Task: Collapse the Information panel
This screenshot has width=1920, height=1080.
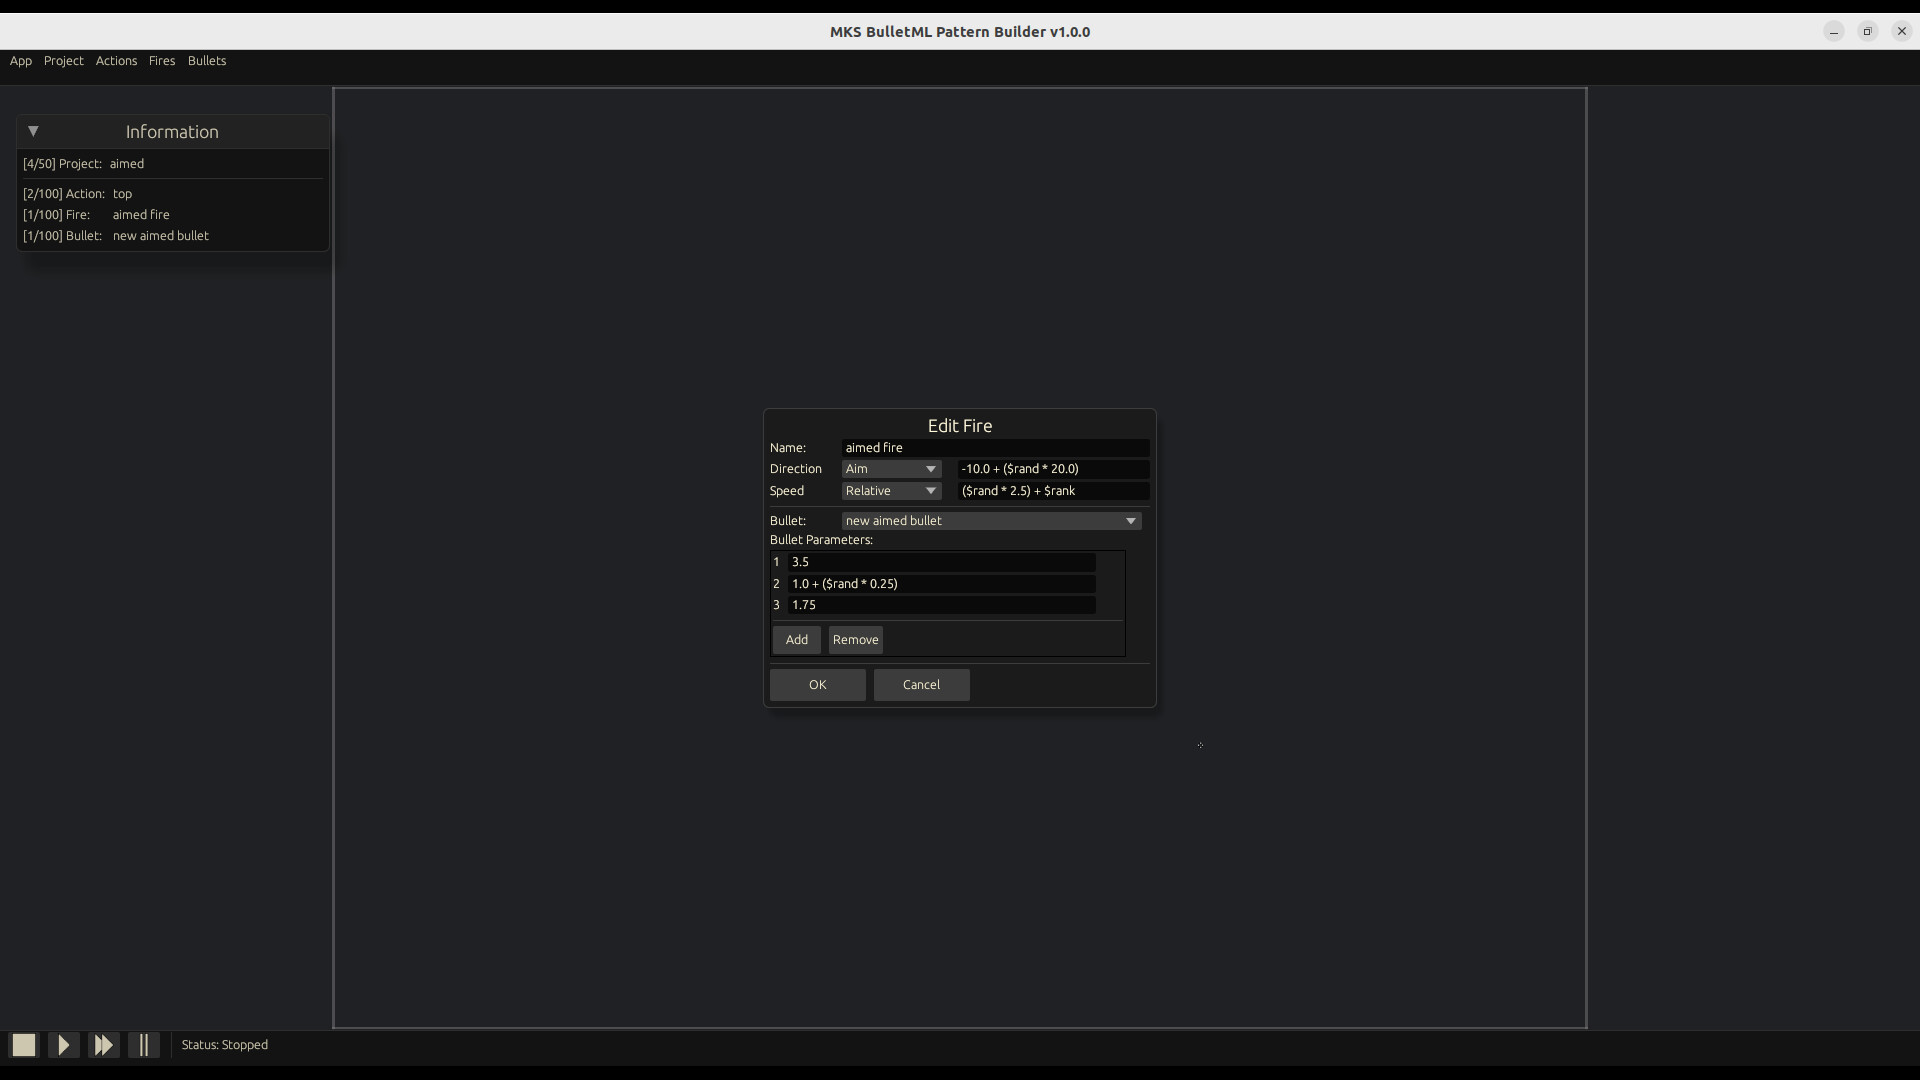Action: click(x=33, y=131)
